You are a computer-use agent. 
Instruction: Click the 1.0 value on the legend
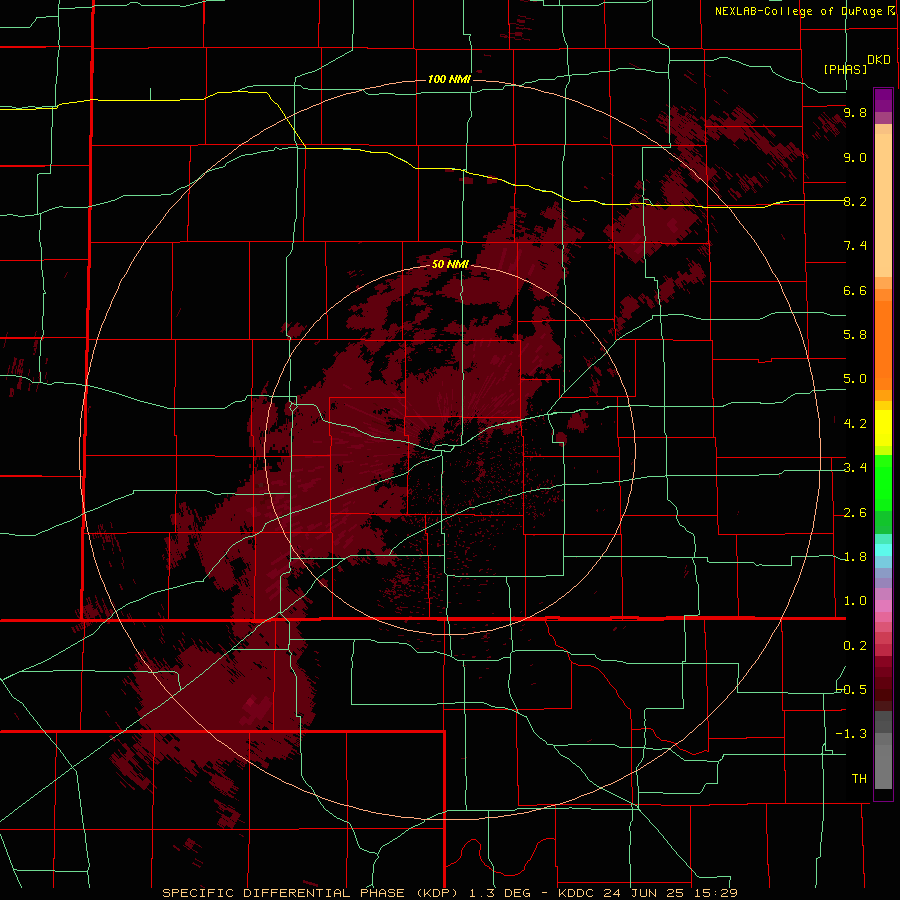[855, 601]
